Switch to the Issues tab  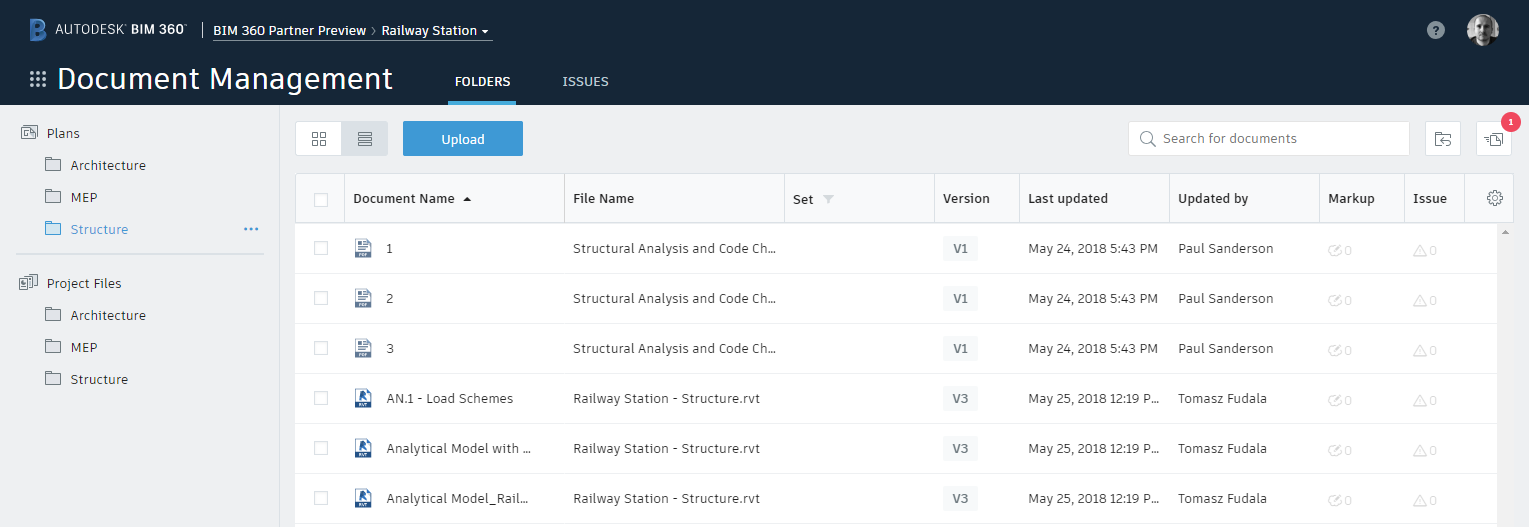[x=585, y=82]
